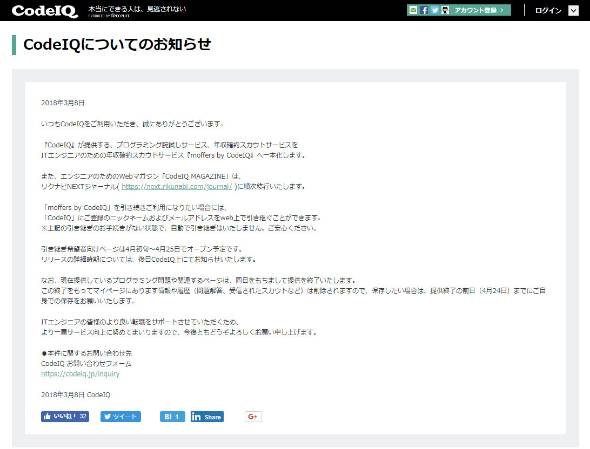Click the CodeIQ お問い合わせフォーム text line
The height and width of the screenshot is (449, 590).
(x=86, y=364)
